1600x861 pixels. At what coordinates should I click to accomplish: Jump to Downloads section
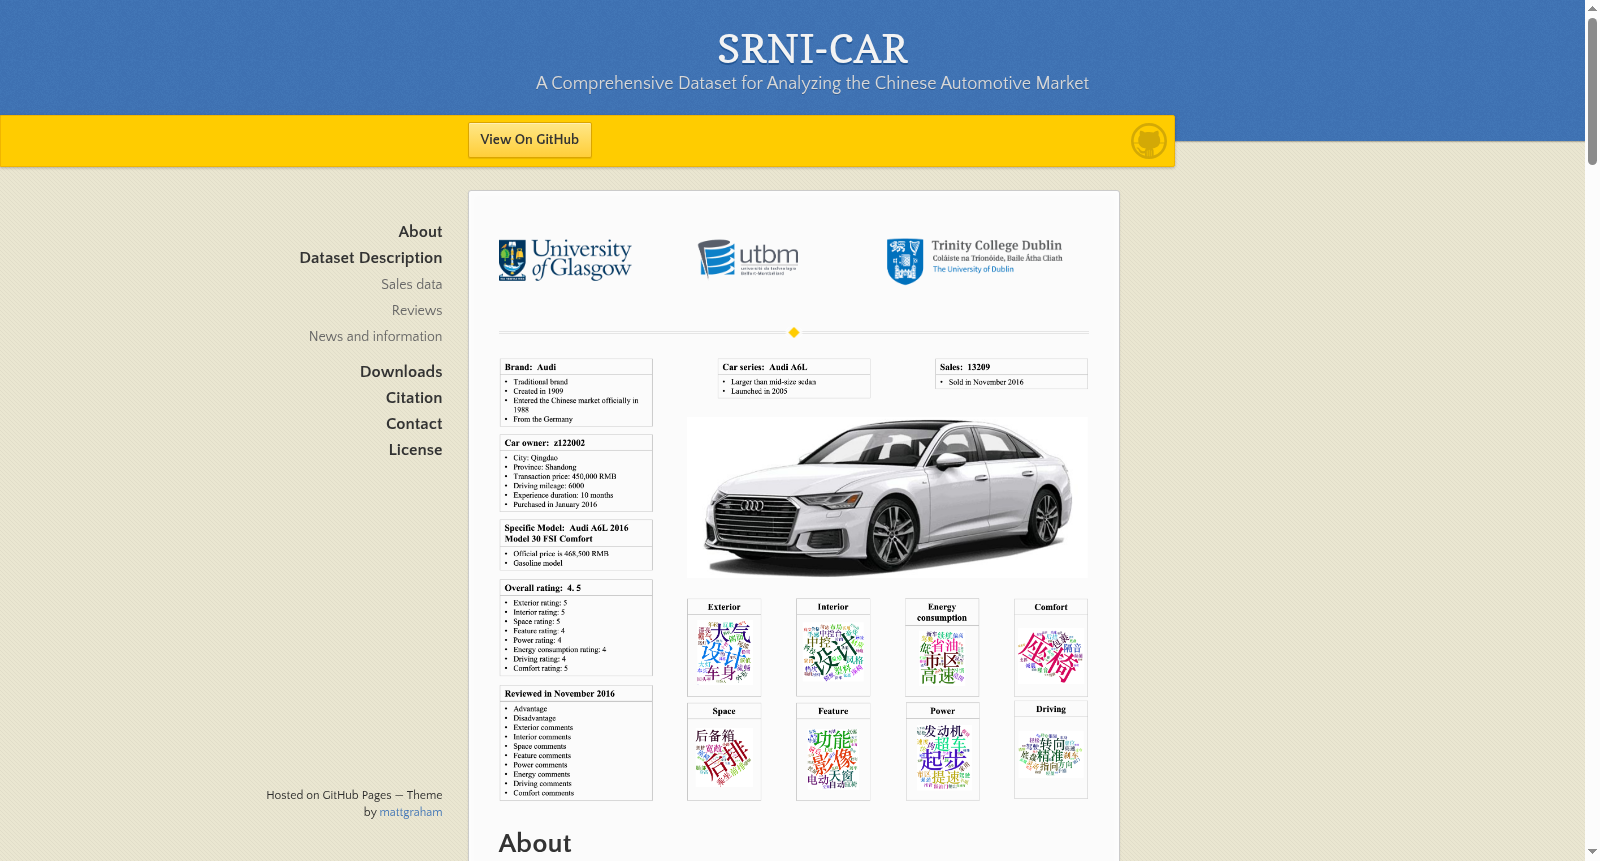[401, 372]
